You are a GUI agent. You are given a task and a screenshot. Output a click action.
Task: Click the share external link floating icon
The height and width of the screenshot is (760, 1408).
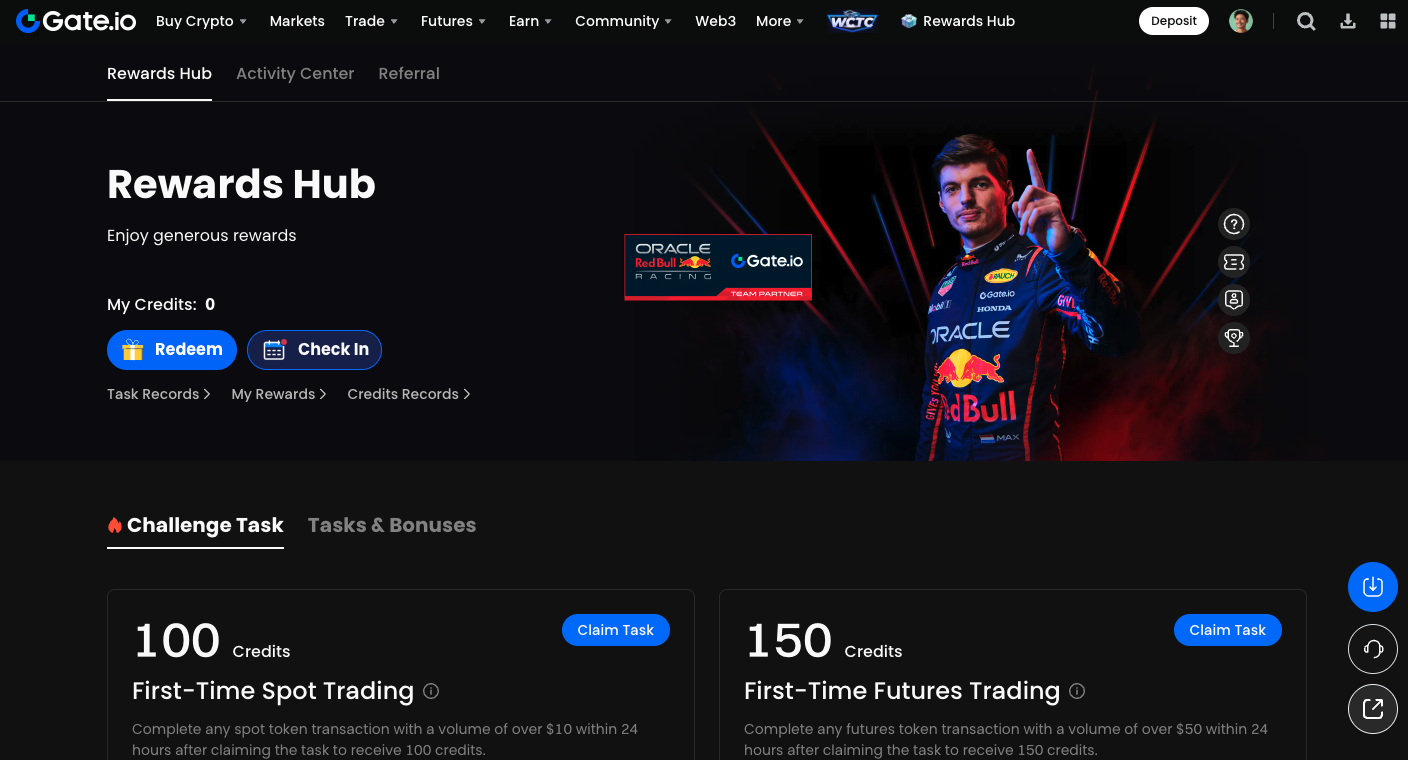click(1373, 709)
